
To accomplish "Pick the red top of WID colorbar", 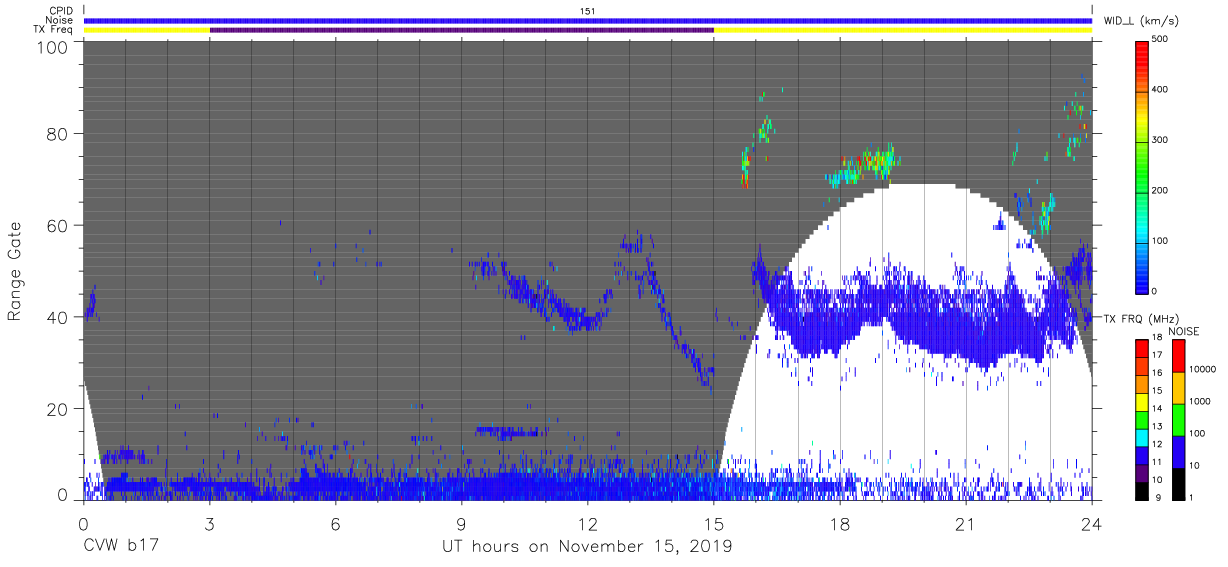I will 1142,50.
